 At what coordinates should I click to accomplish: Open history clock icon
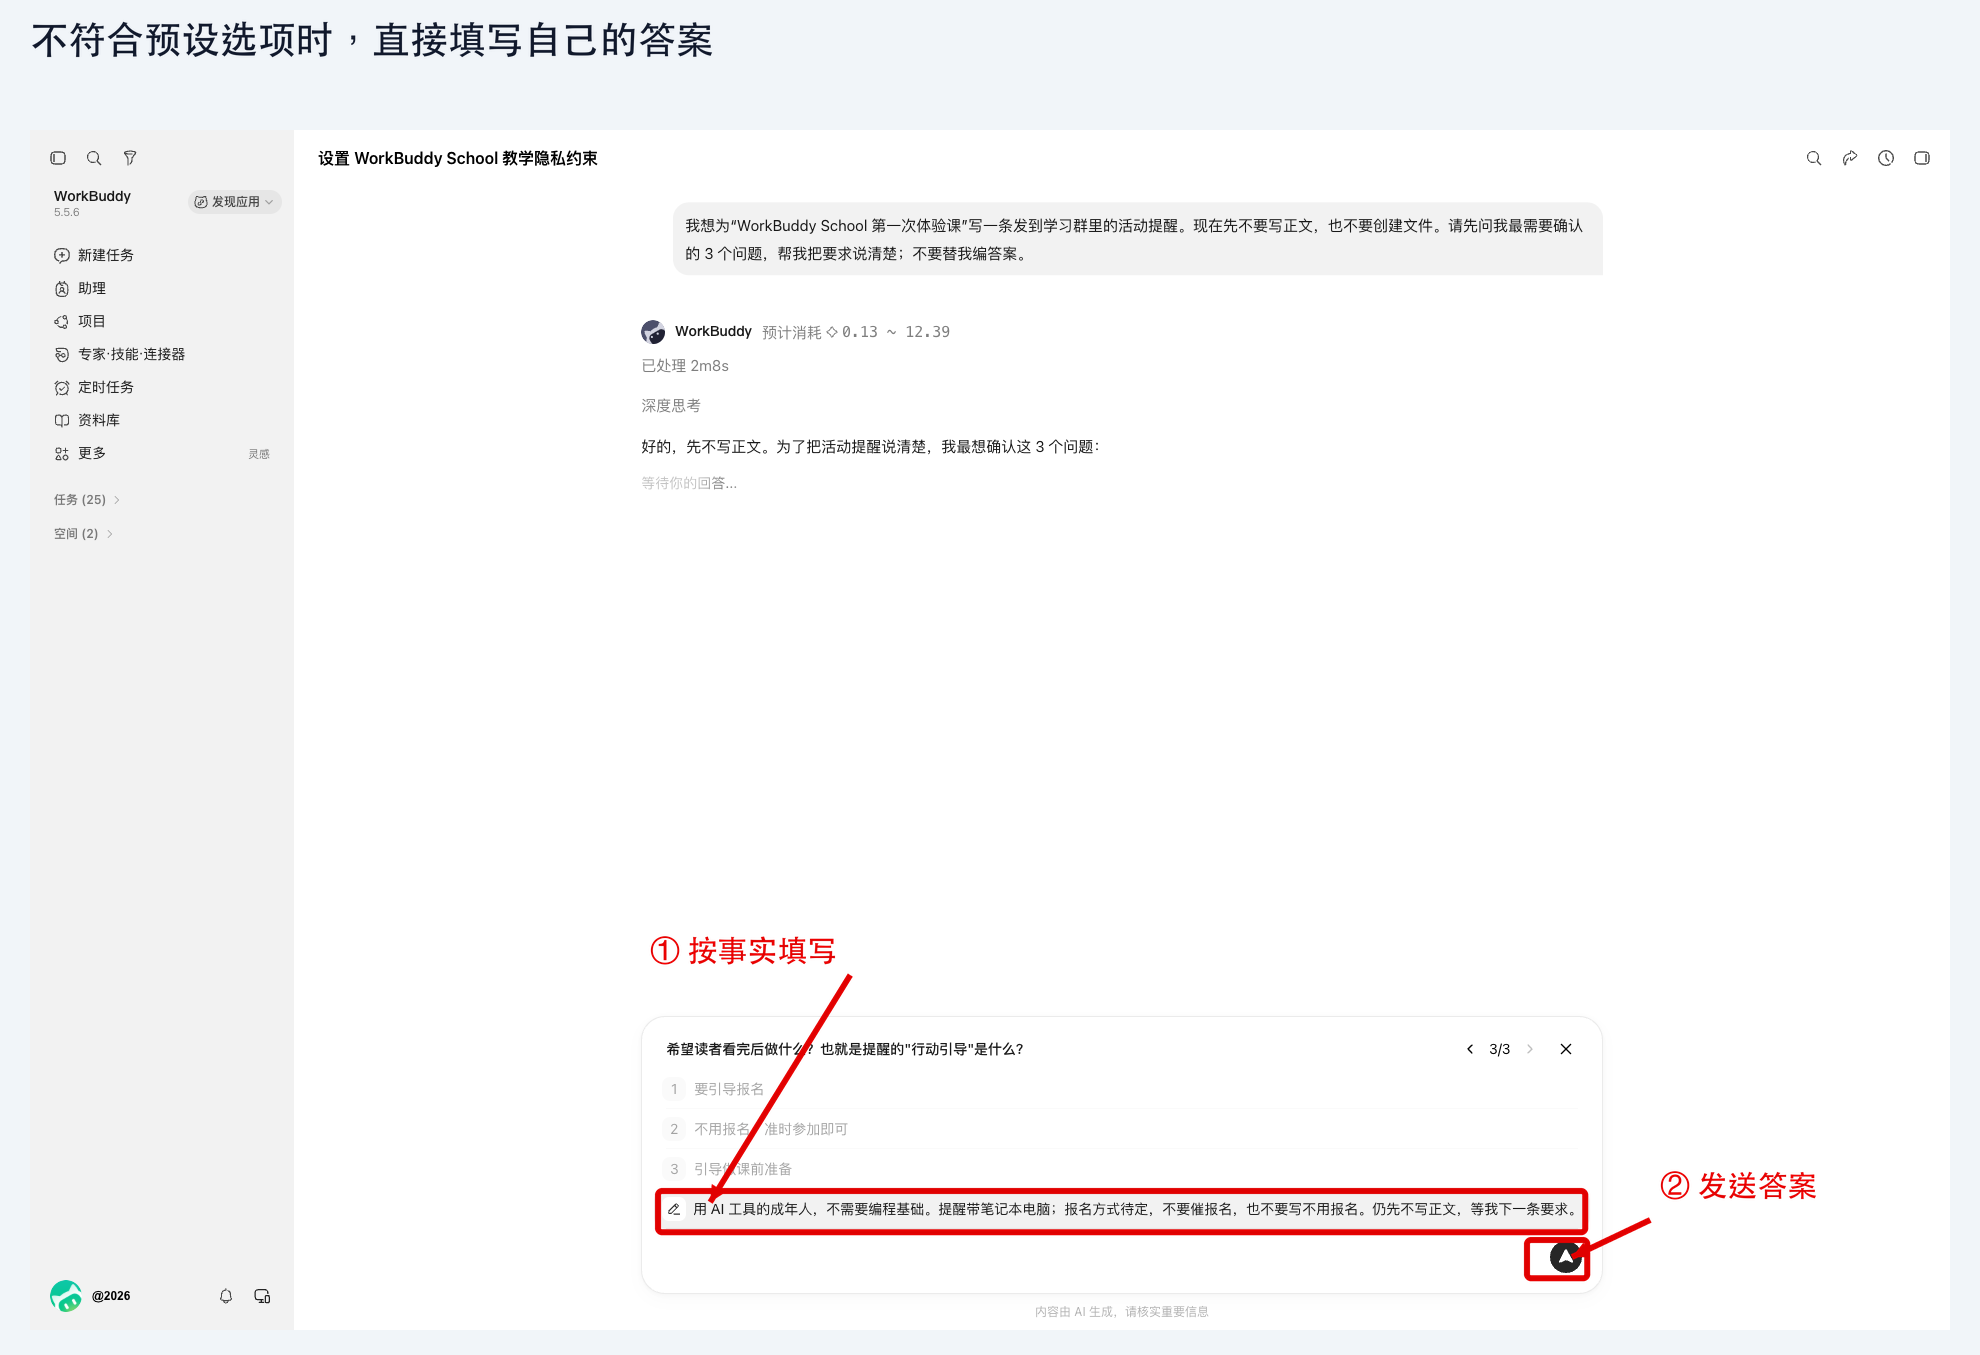tap(1886, 158)
